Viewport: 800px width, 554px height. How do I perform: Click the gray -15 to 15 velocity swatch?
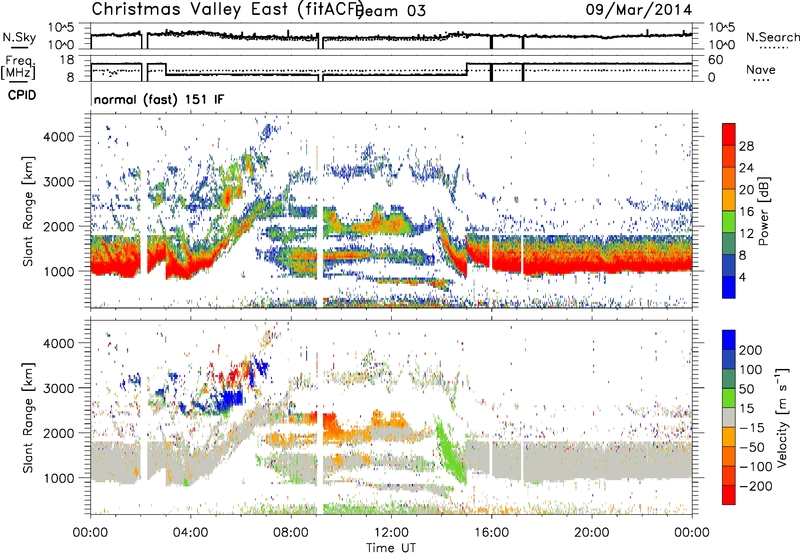coord(728,418)
